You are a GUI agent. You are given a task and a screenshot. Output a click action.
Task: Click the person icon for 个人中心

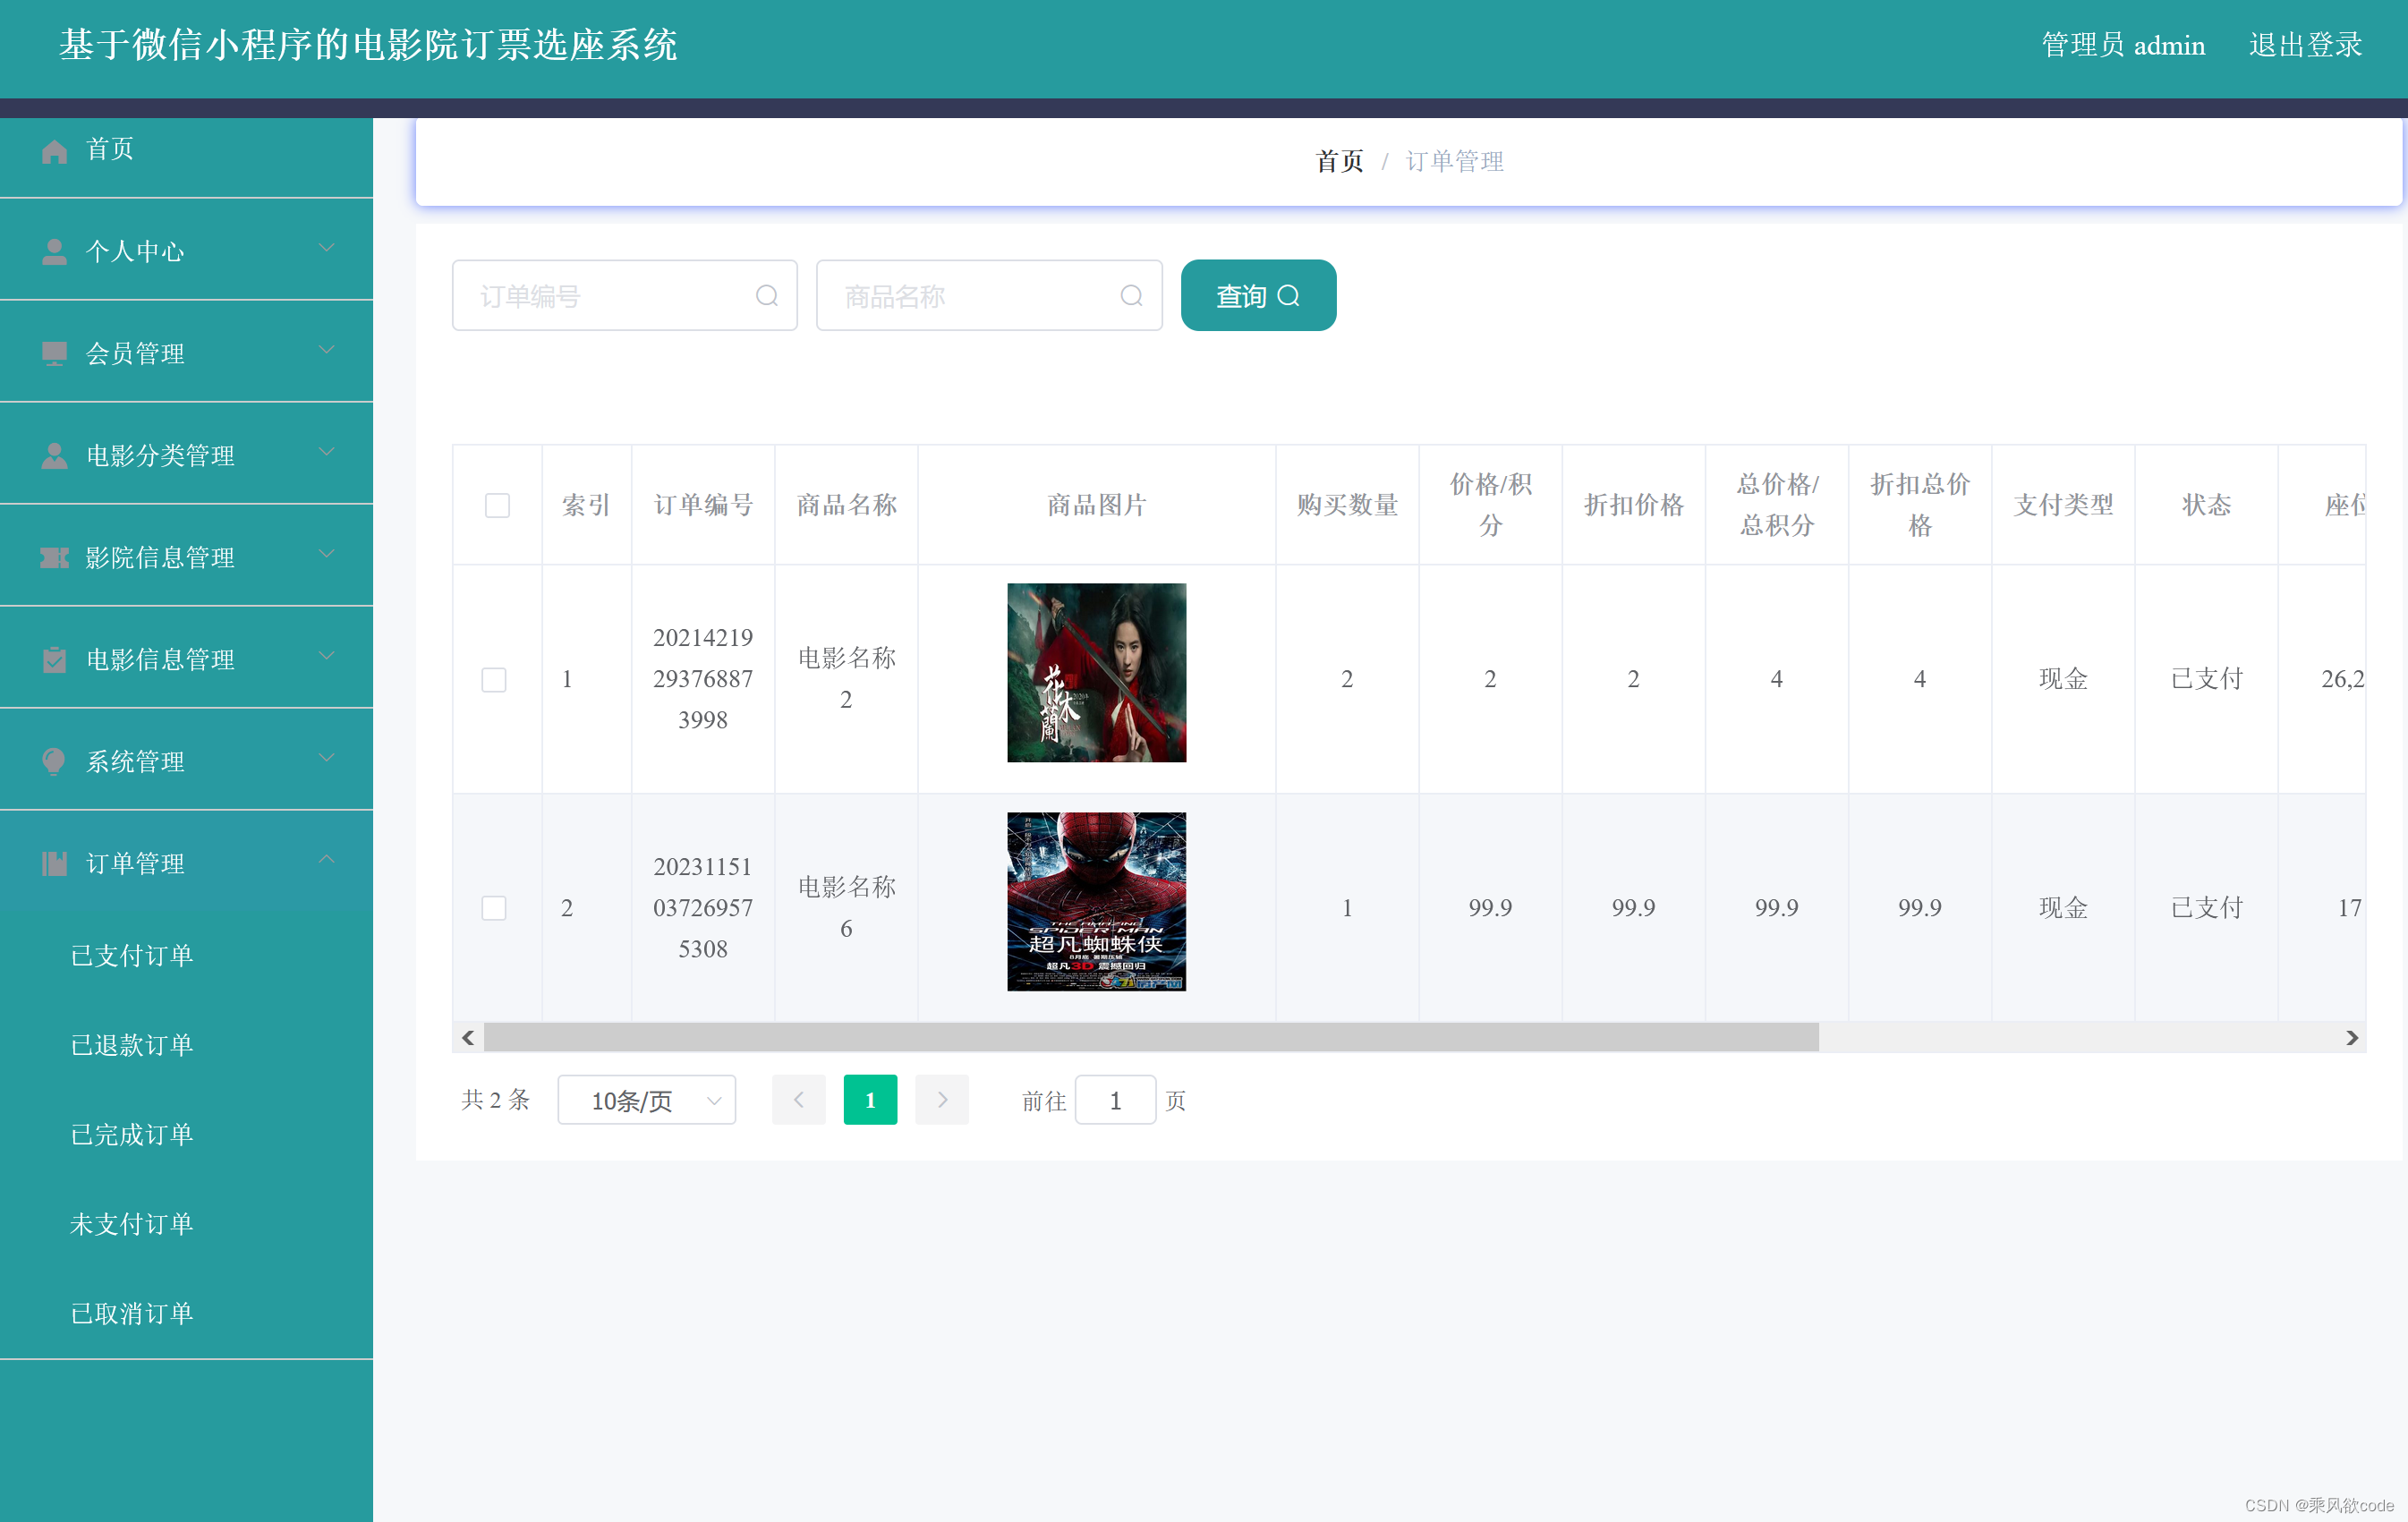tap(55, 252)
